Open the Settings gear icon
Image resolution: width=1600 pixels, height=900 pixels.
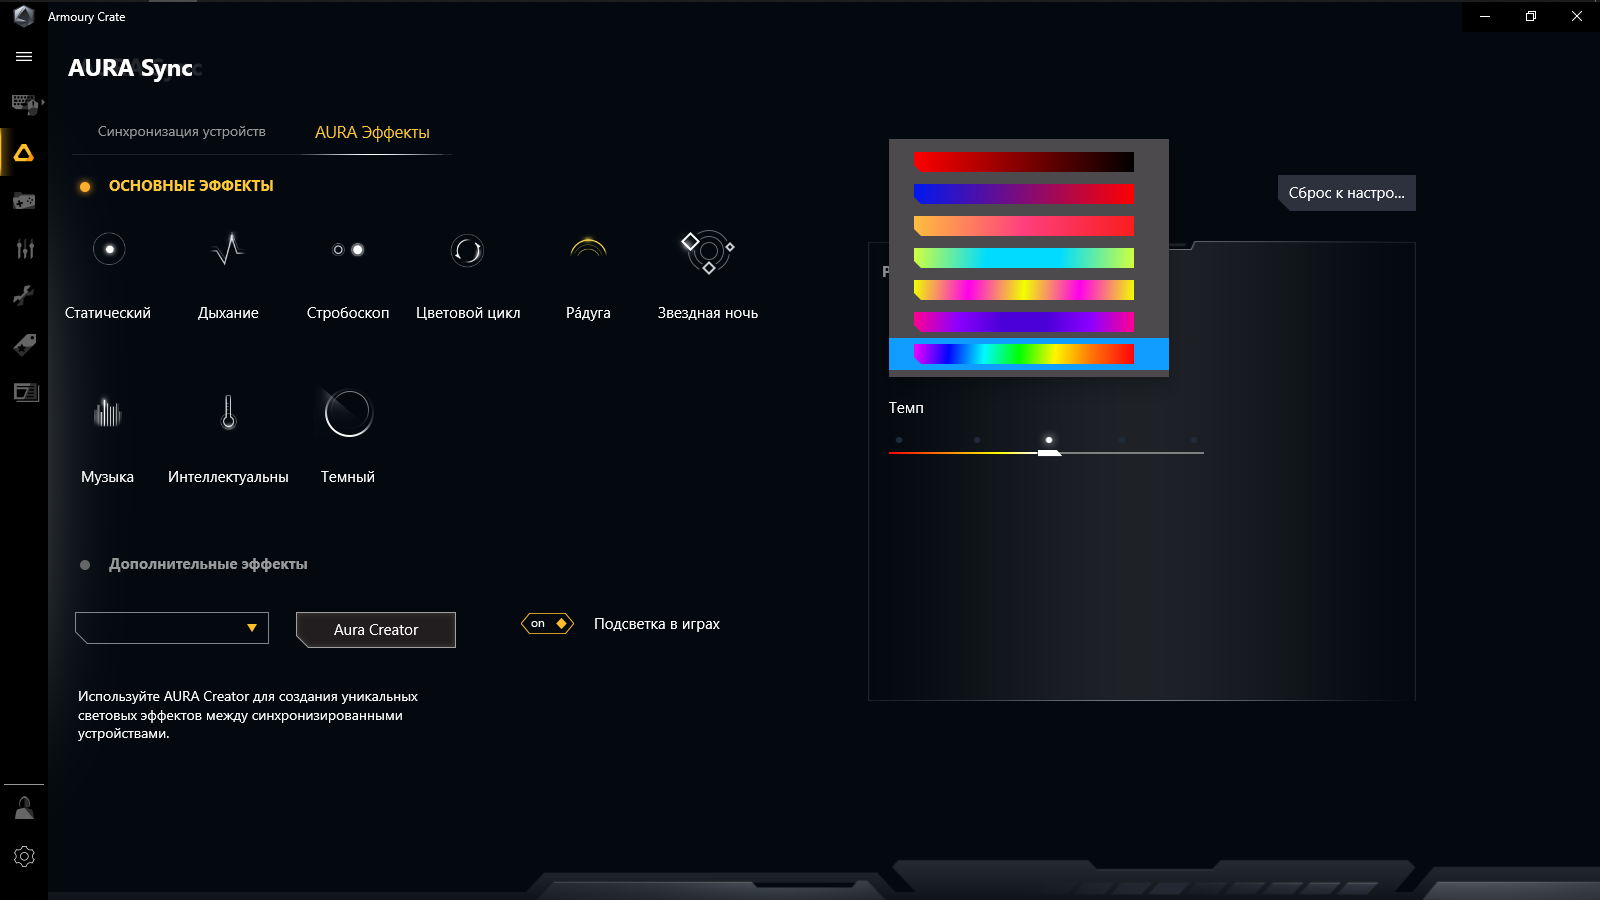coord(24,856)
